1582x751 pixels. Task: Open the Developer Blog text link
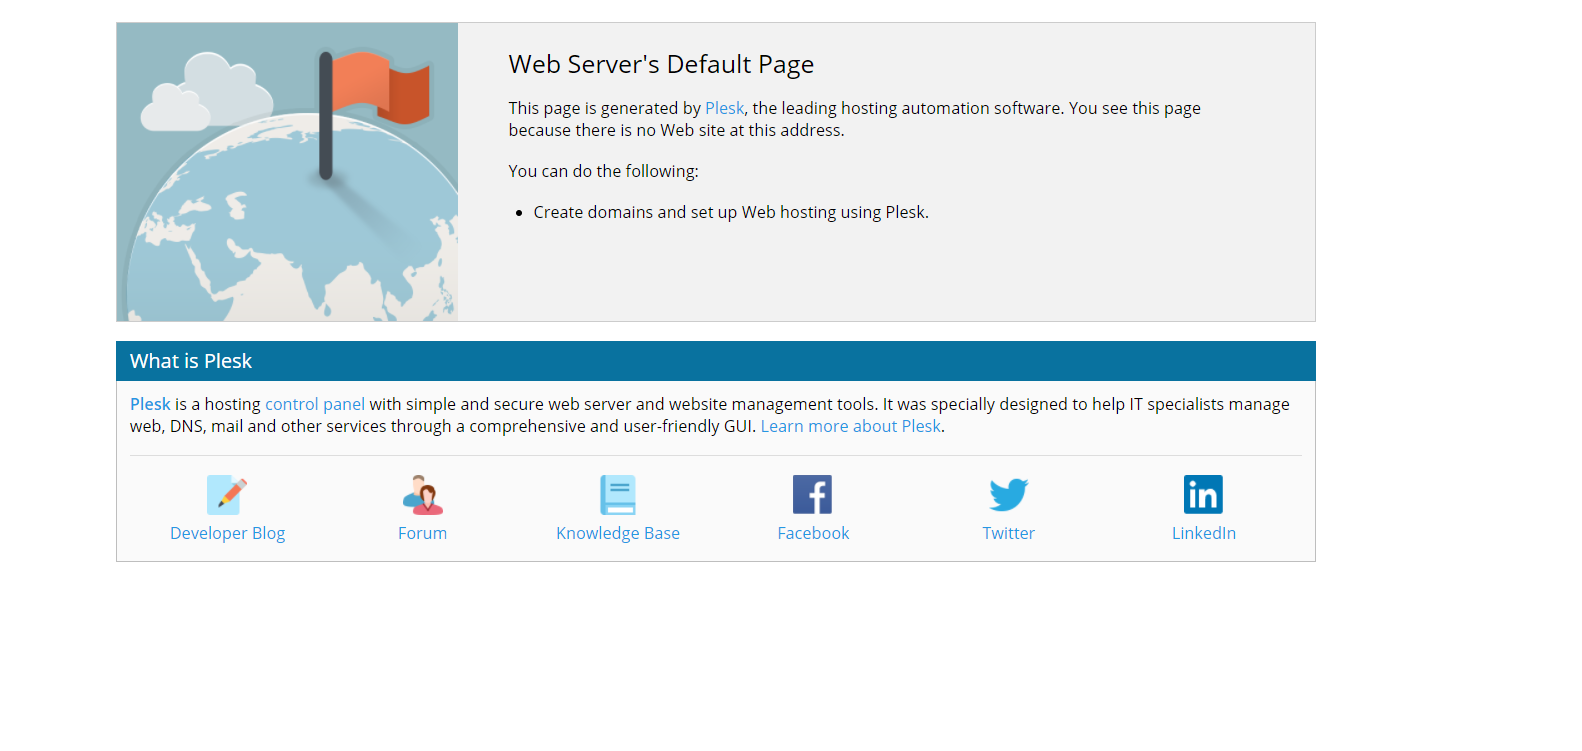[228, 533]
